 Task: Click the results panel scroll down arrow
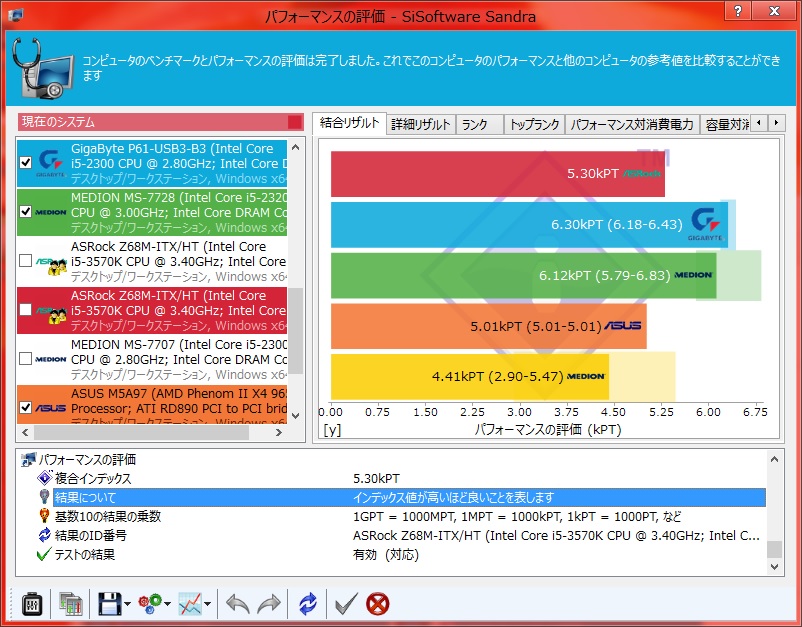tap(774, 567)
